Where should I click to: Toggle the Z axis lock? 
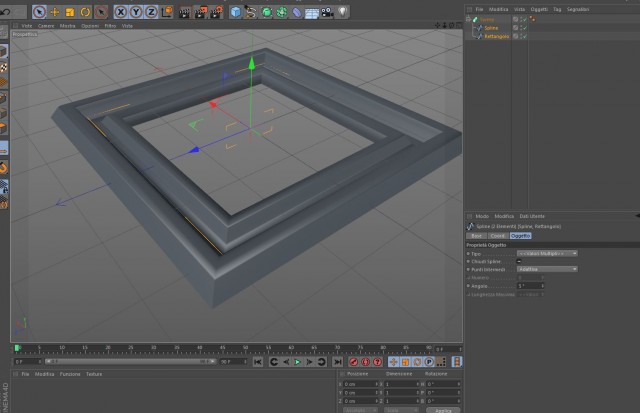point(151,12)
